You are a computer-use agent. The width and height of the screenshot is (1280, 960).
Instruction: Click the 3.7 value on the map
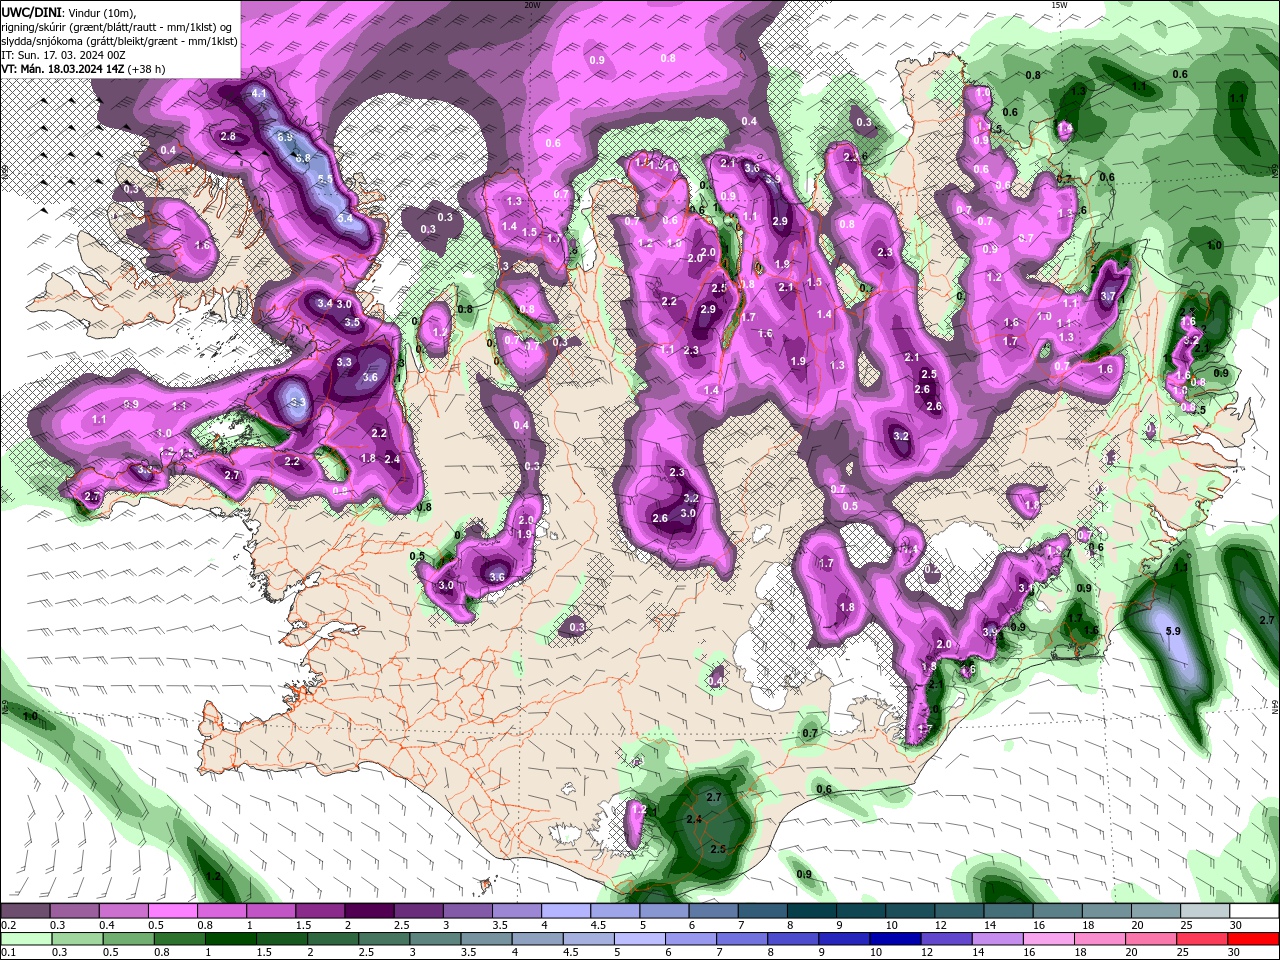[1108, 296]
